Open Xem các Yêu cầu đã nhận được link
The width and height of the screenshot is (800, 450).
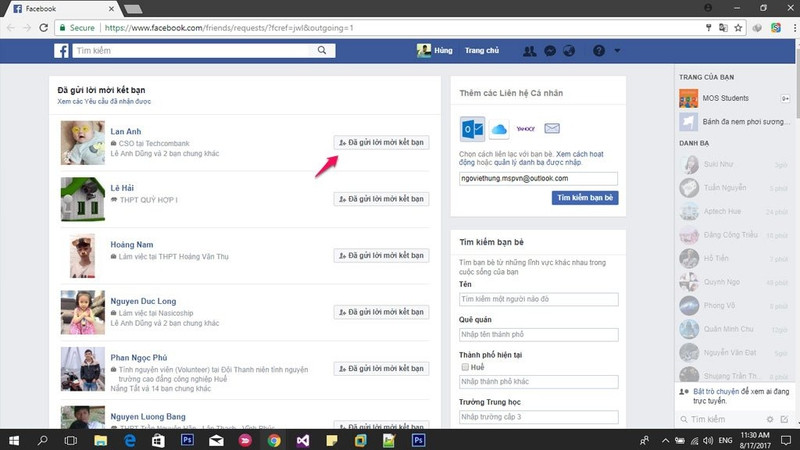pos(104,102)
